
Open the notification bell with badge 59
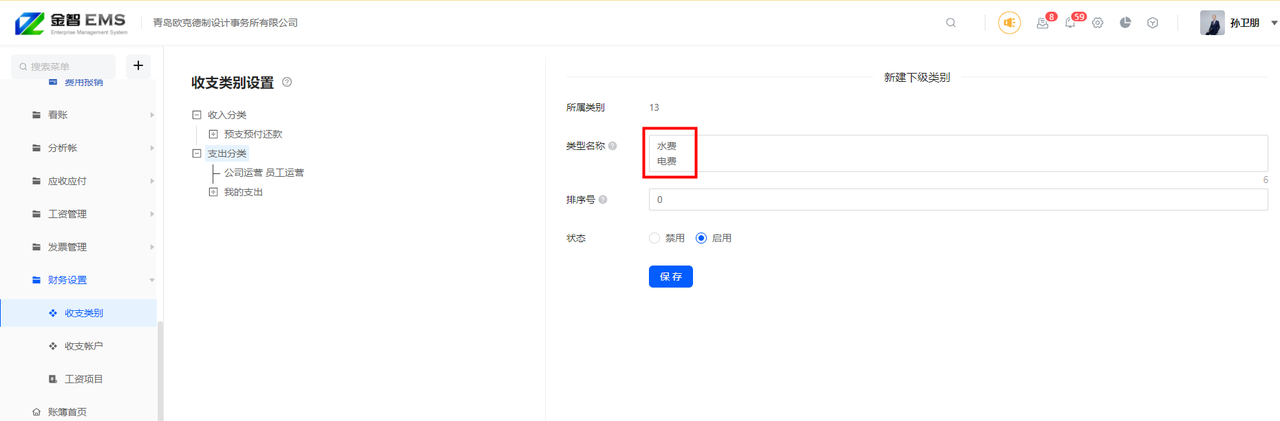(x=1070, y=23)
